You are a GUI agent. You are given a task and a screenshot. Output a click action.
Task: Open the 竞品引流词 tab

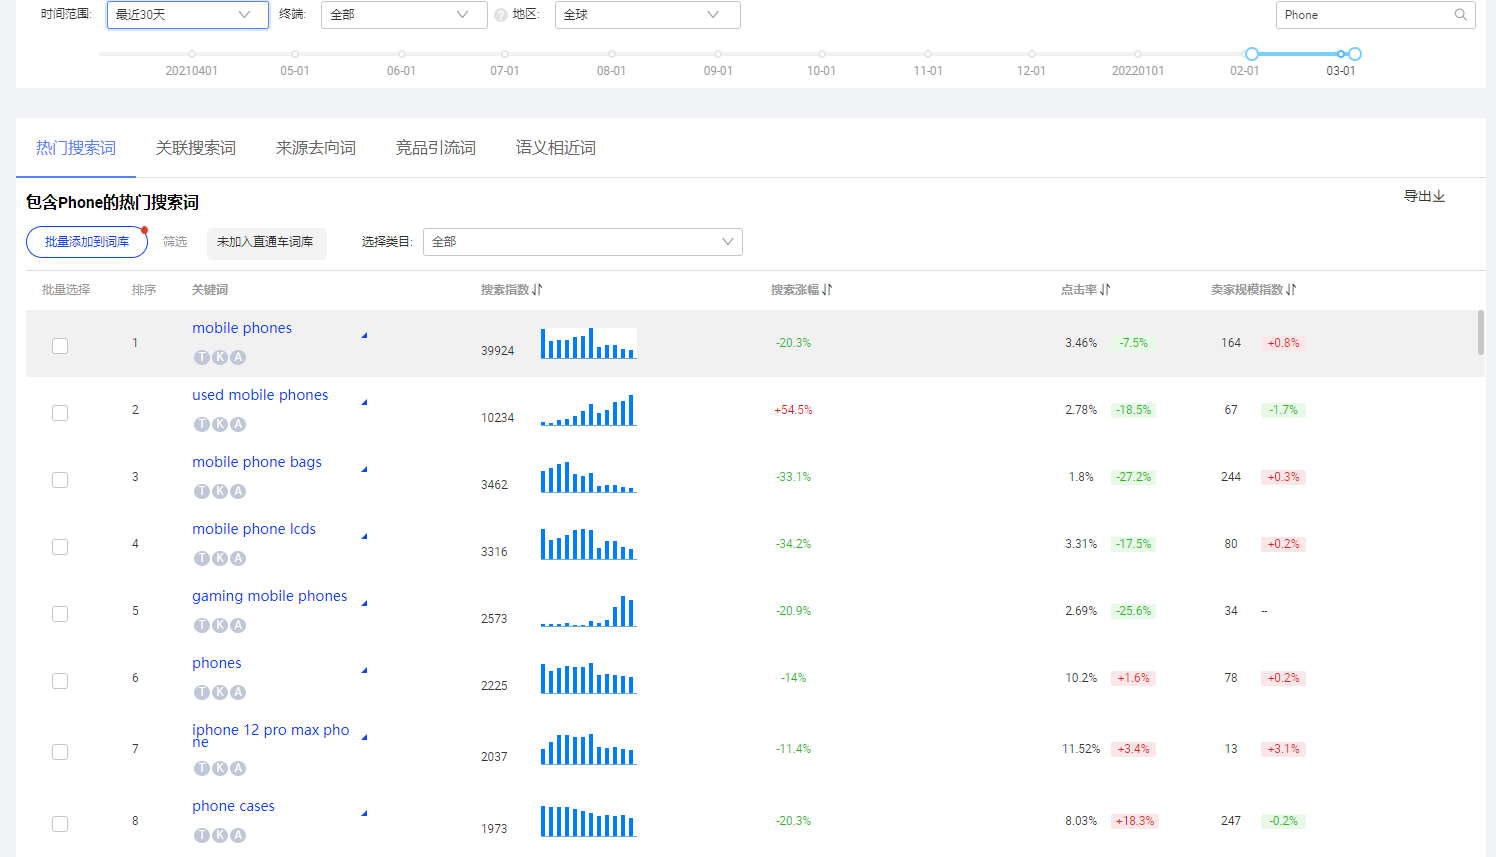(435, 147)
